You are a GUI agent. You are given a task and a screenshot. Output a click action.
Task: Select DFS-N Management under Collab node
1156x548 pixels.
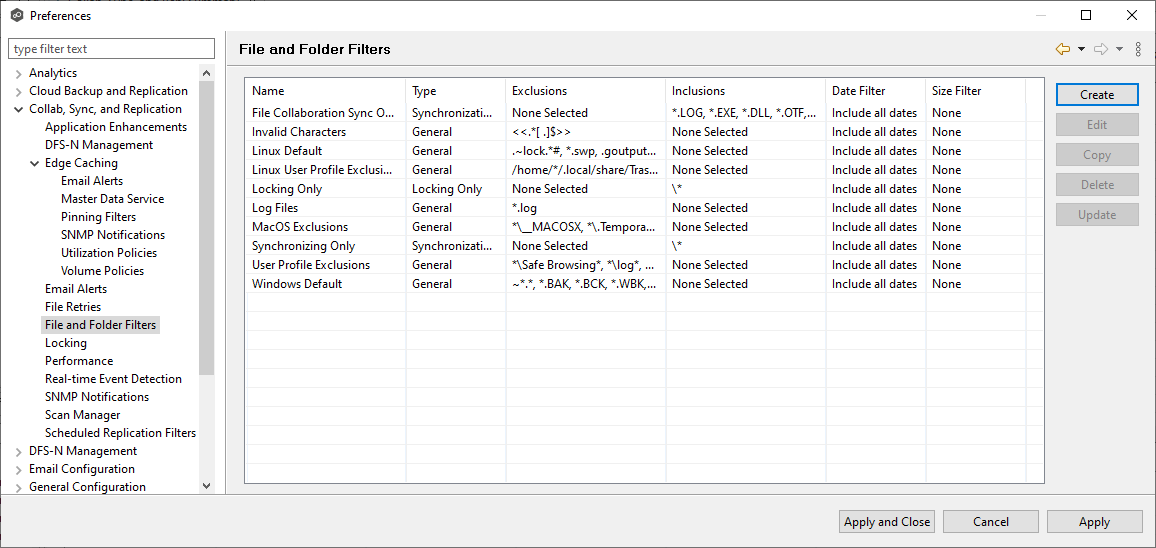click(99, 145)
